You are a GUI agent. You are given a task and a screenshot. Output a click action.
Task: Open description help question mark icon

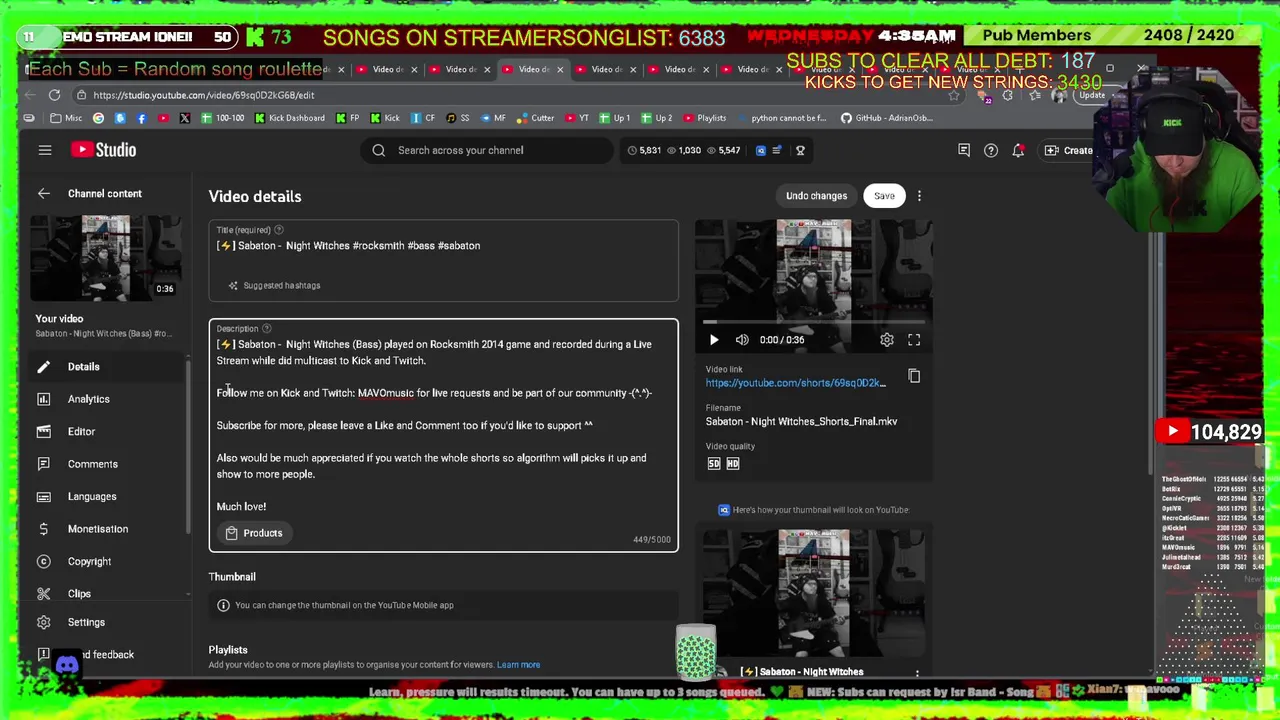[x=266, y=329]
